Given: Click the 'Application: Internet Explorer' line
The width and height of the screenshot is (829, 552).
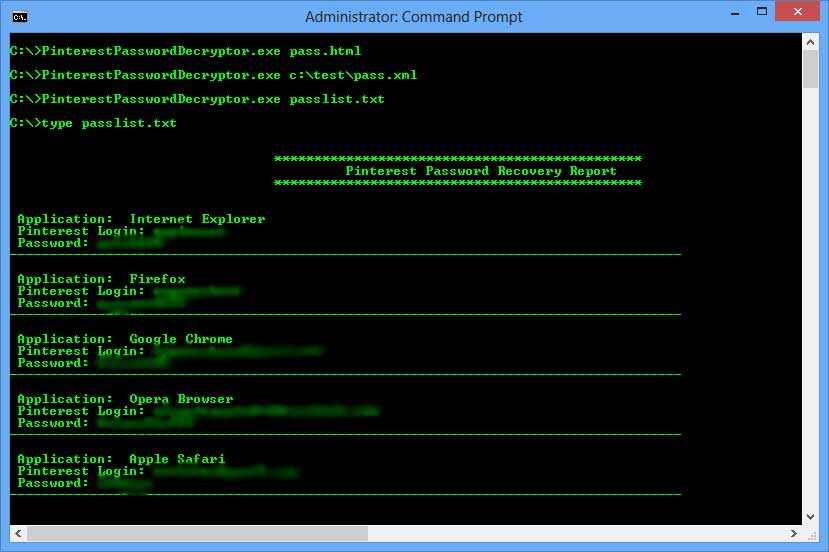Looking at the screenshot, I should (x=141, y=219).
